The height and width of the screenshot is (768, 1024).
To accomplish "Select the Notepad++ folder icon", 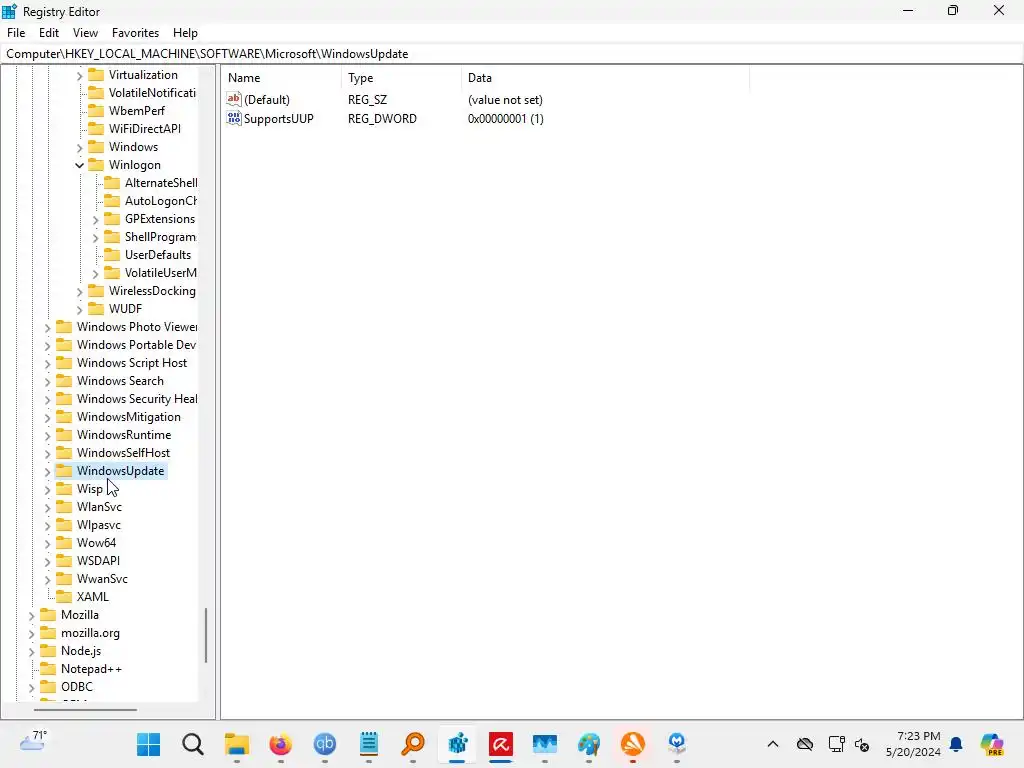I will 48,669.
